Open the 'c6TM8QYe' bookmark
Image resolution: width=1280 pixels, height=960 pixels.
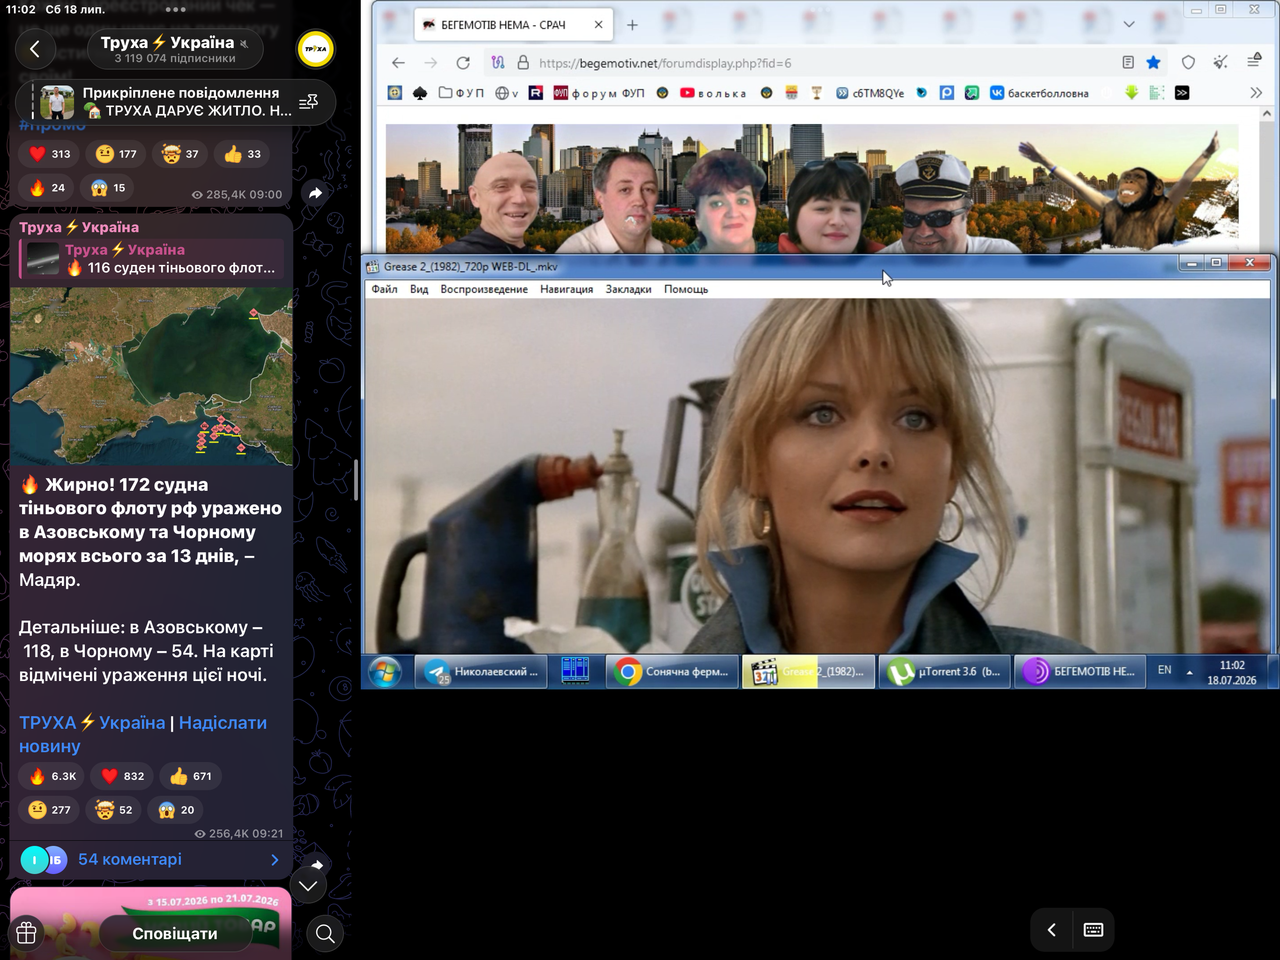pyautogui.click(x=870, y=93)
